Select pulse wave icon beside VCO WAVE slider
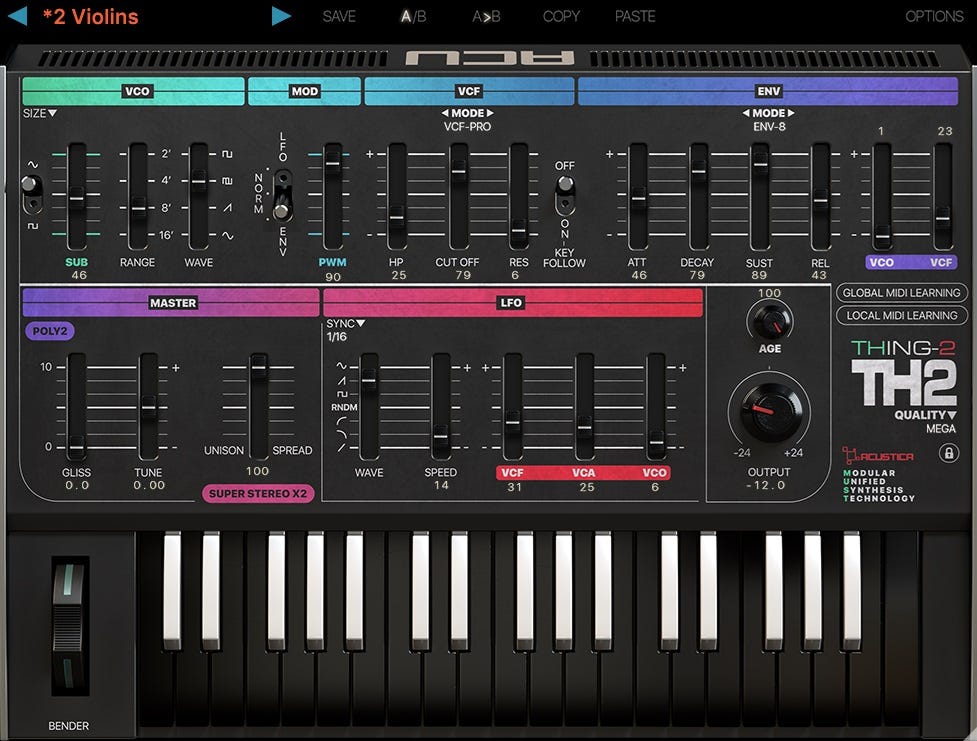977x741 pixels. (x=227, y=181)
